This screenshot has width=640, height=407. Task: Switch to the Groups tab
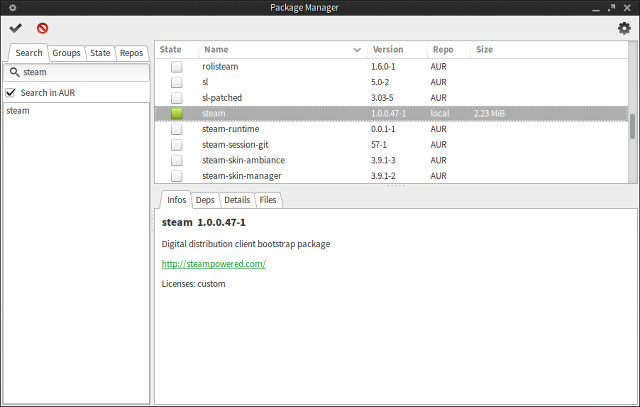(x=66, y=53)
